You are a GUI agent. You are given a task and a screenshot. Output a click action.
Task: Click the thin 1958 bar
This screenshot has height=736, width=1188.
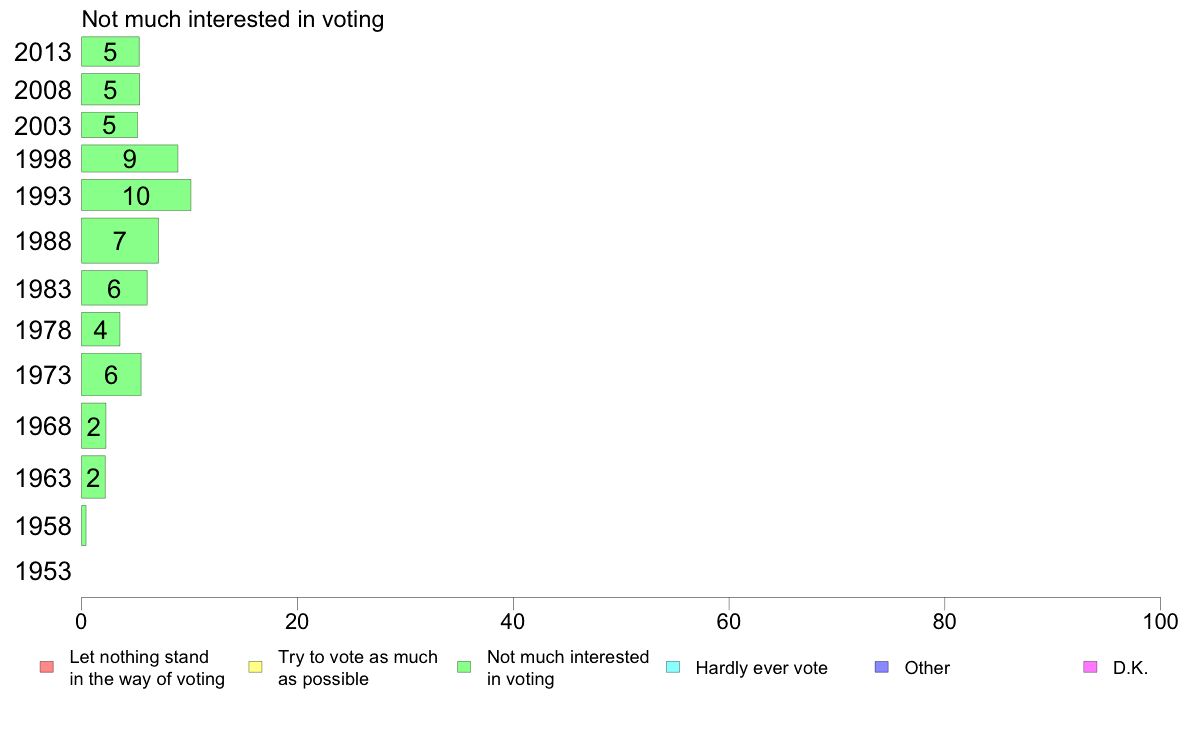tap(84, 525)
